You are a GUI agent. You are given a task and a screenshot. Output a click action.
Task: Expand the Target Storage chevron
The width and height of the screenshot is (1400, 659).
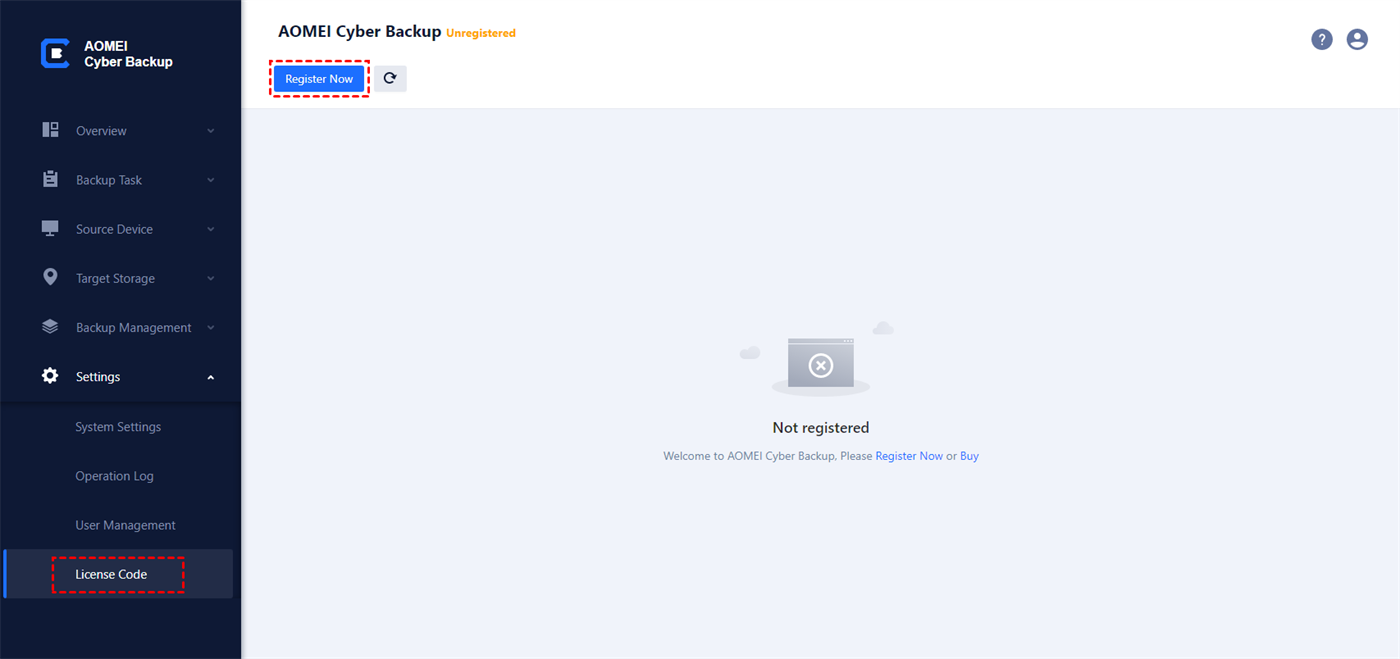coord(211,278)
